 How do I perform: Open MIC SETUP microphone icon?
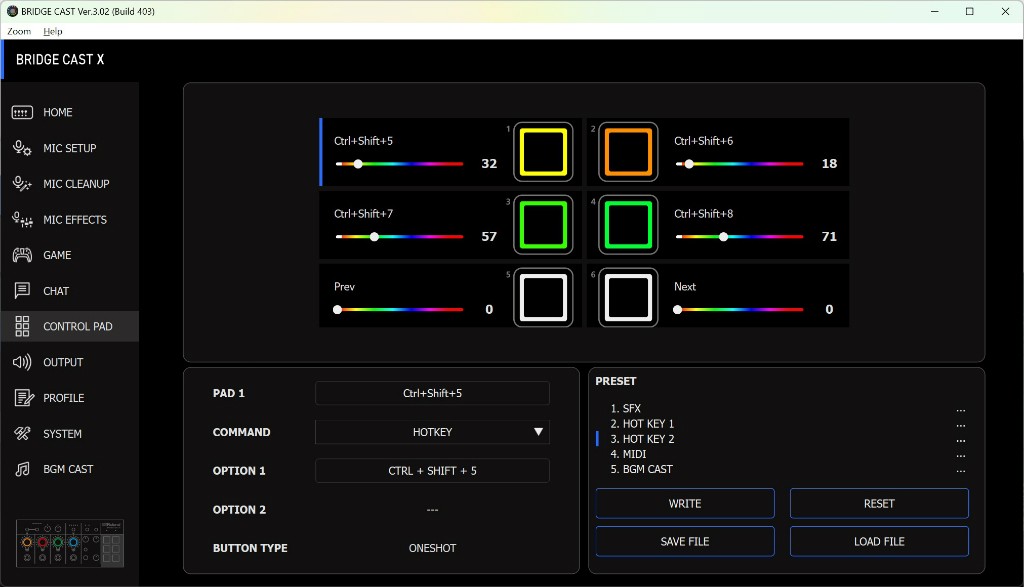tap(22, 148)
